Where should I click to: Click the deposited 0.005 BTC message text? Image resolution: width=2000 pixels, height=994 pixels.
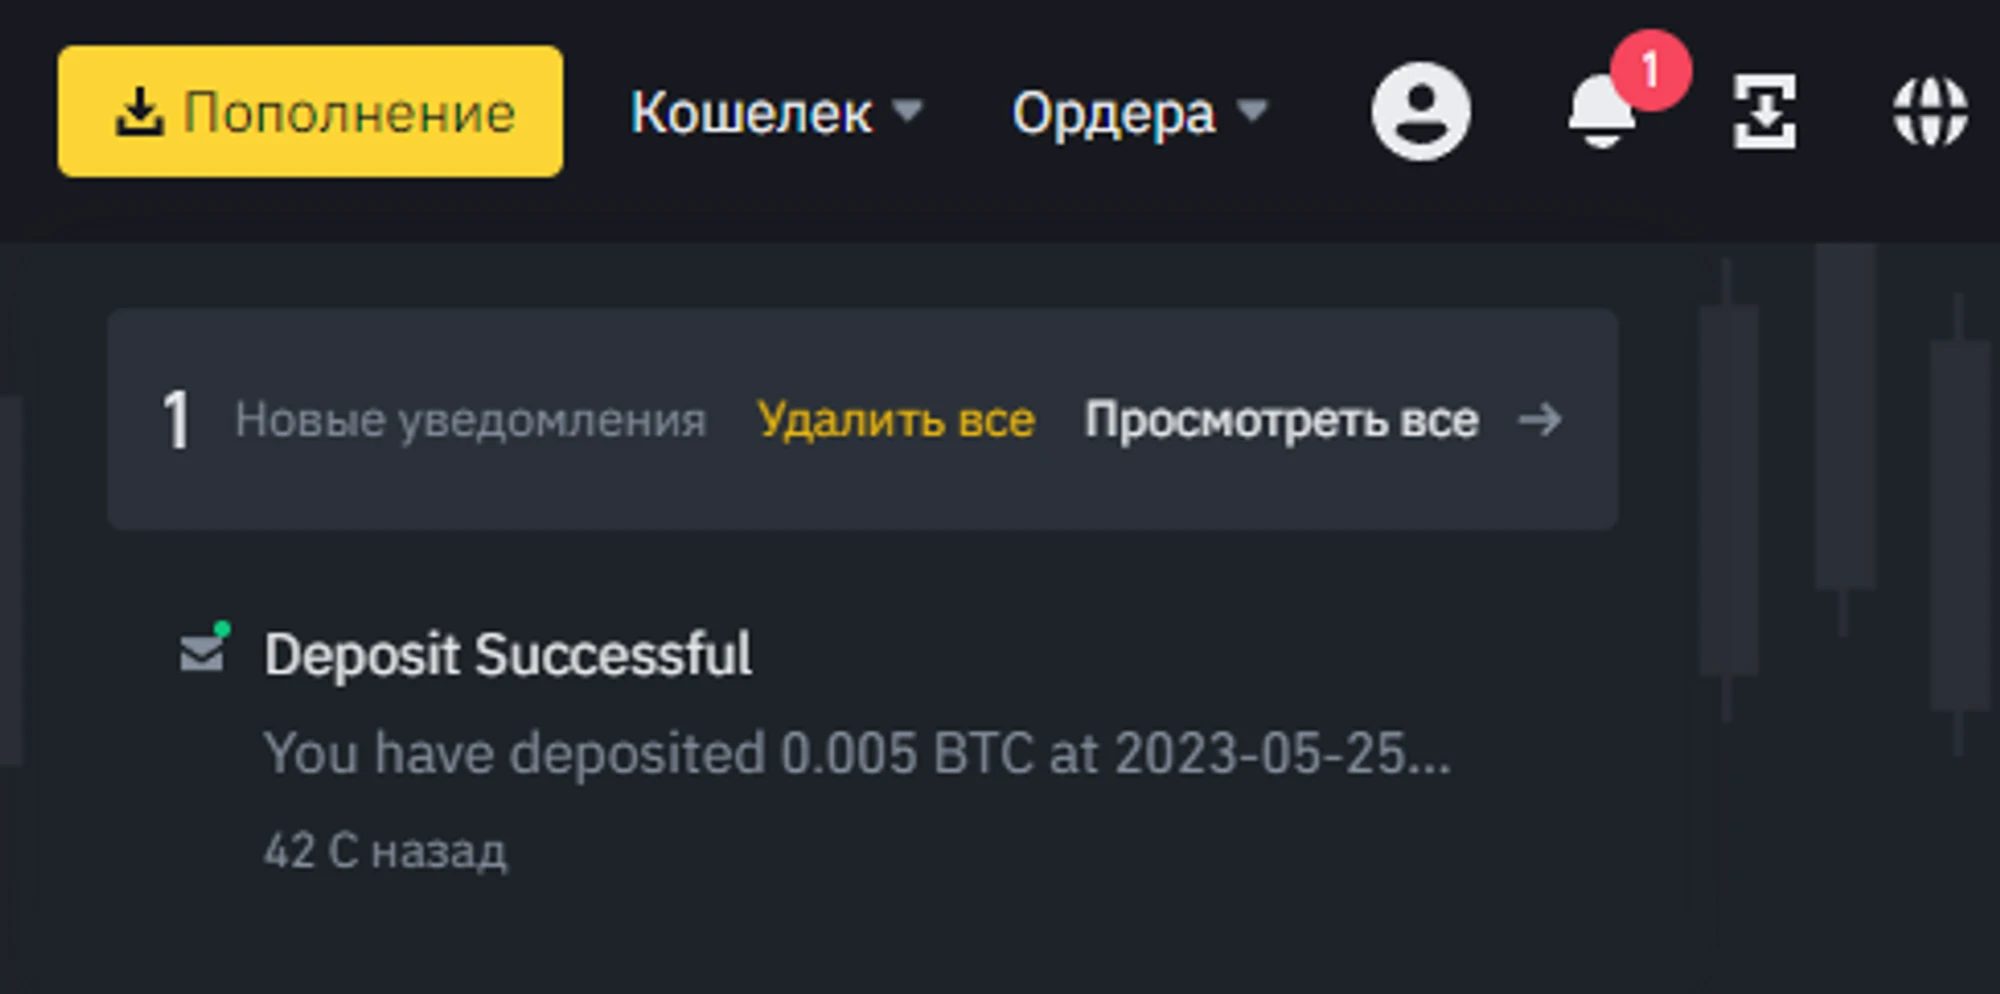pos(856,753)
